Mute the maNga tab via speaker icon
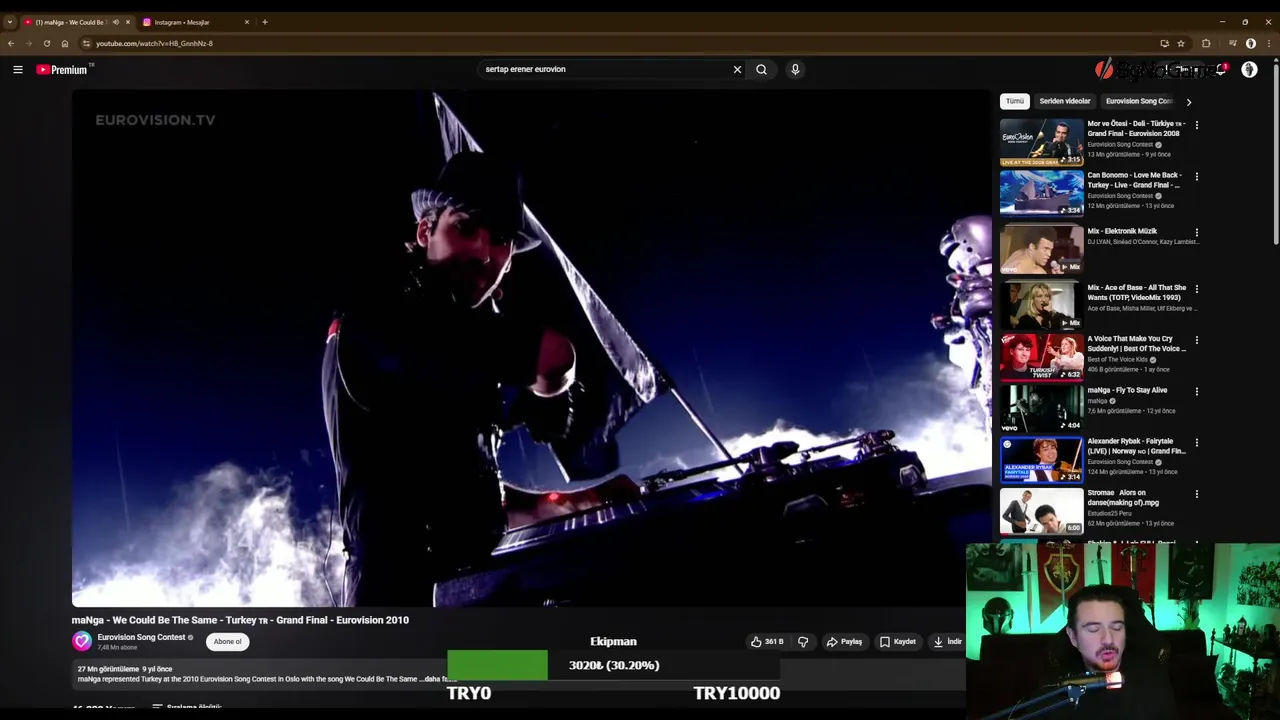Image resolution: width=1280 pixels, height=720 pixels. click(x=116, y=22)
